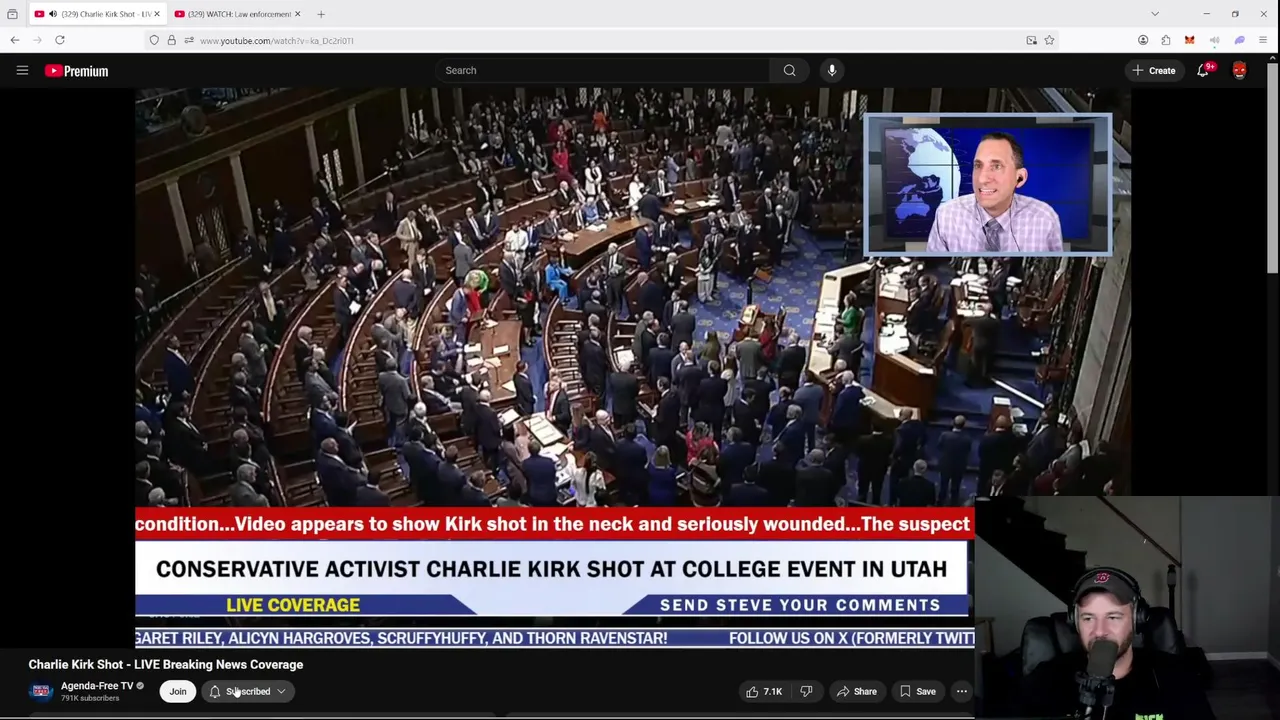Viewport: 1280px width, 720px height.
Task: Click the 'LIVE COVERAGE' banner text
Action: (x=293, y=605)
